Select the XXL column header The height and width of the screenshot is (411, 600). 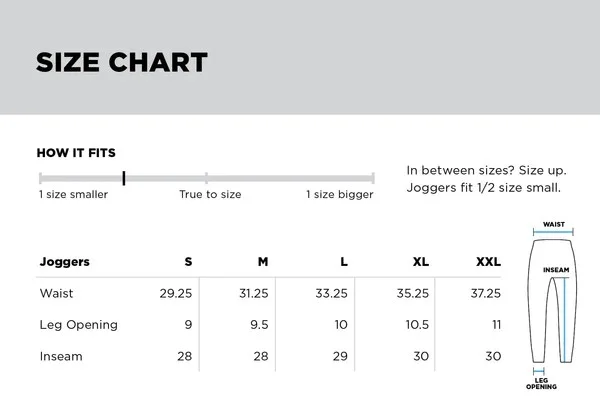[488, 262]
